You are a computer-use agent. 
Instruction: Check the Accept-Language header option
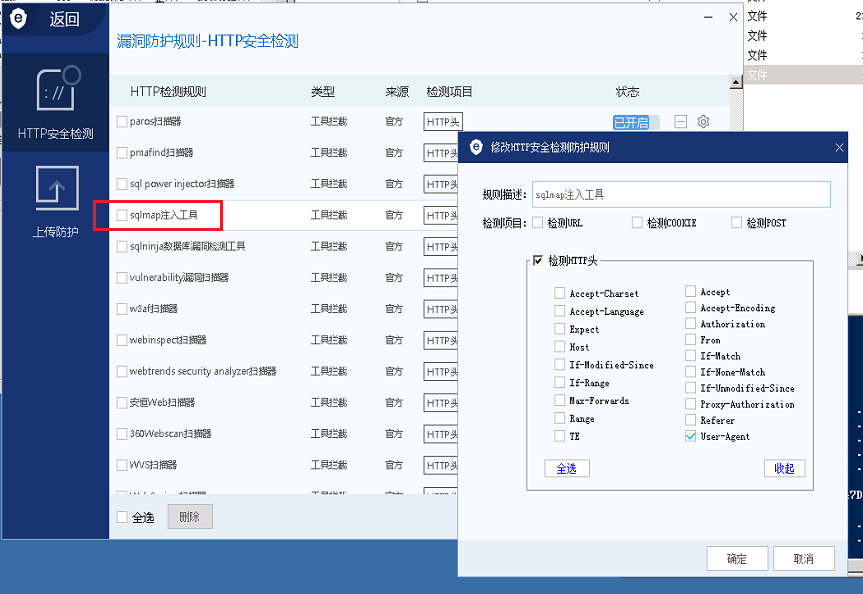click(x=560, y=311)
